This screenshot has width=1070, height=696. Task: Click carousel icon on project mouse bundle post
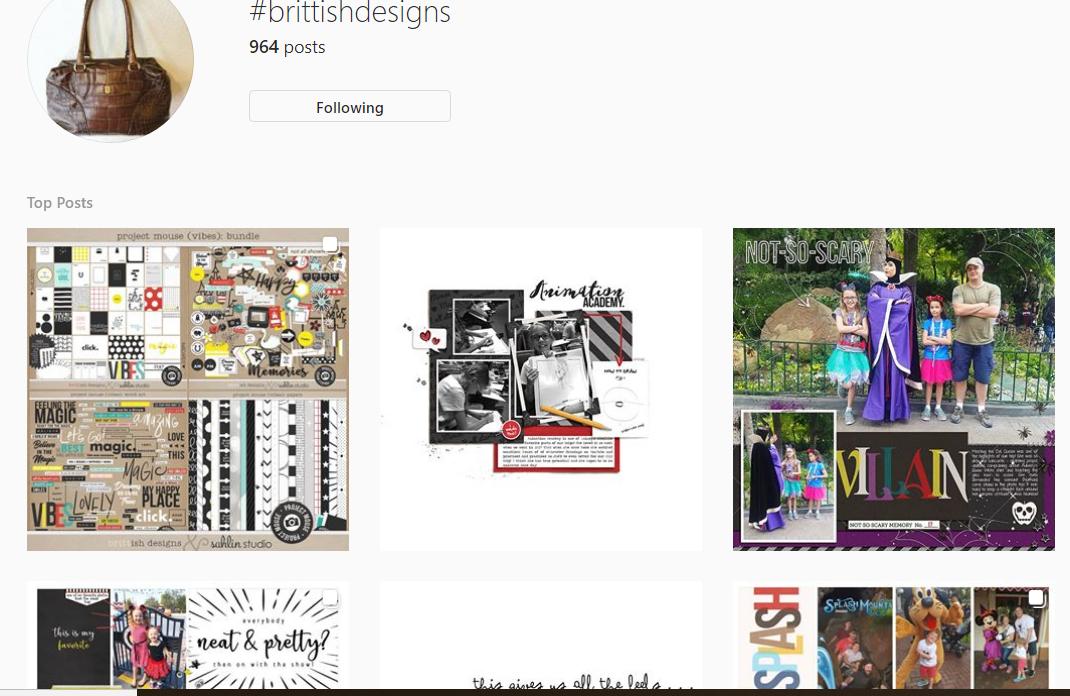pyautogui.click(x=330, y=244)
